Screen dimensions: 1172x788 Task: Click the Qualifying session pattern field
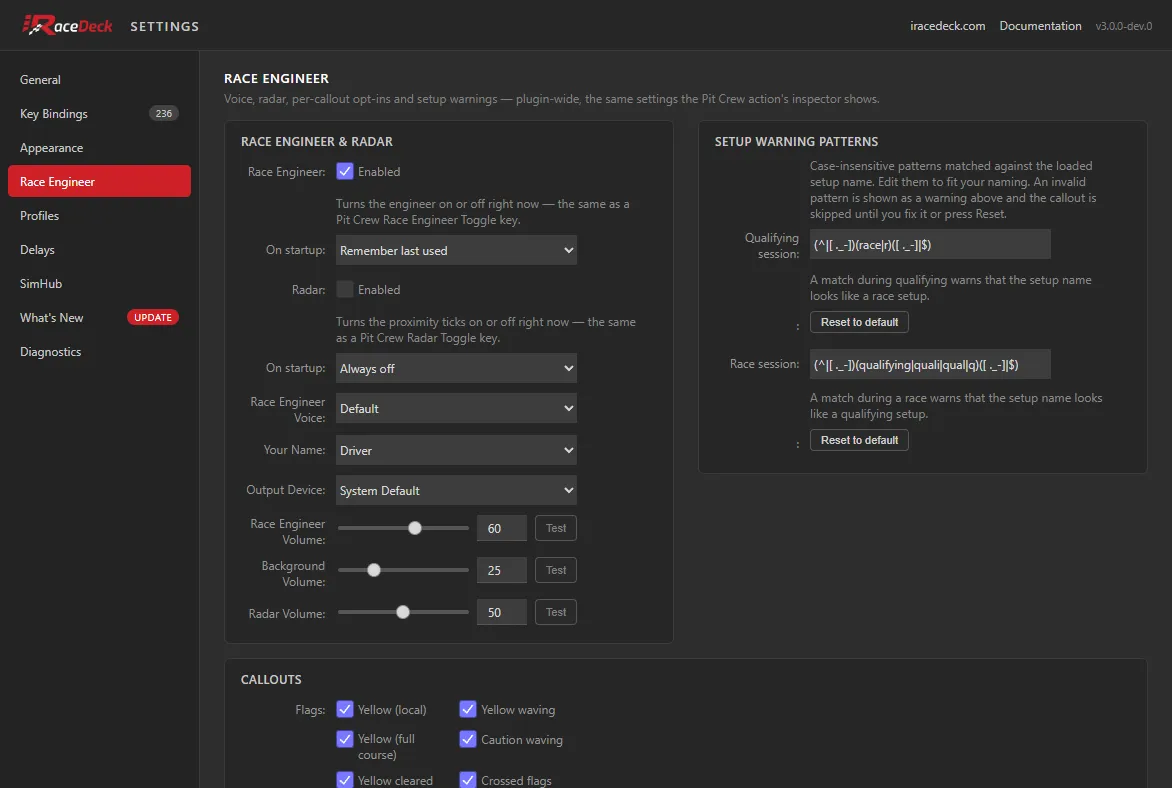930,244
